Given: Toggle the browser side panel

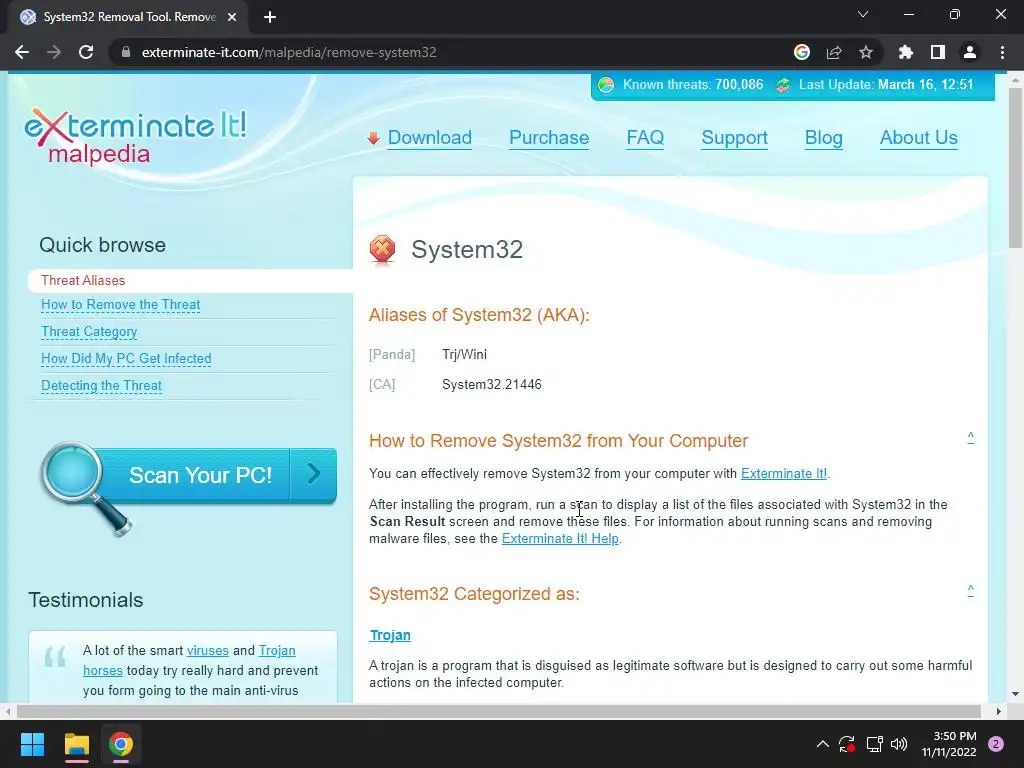Looking at the screenshot, I should coord(938,52).
